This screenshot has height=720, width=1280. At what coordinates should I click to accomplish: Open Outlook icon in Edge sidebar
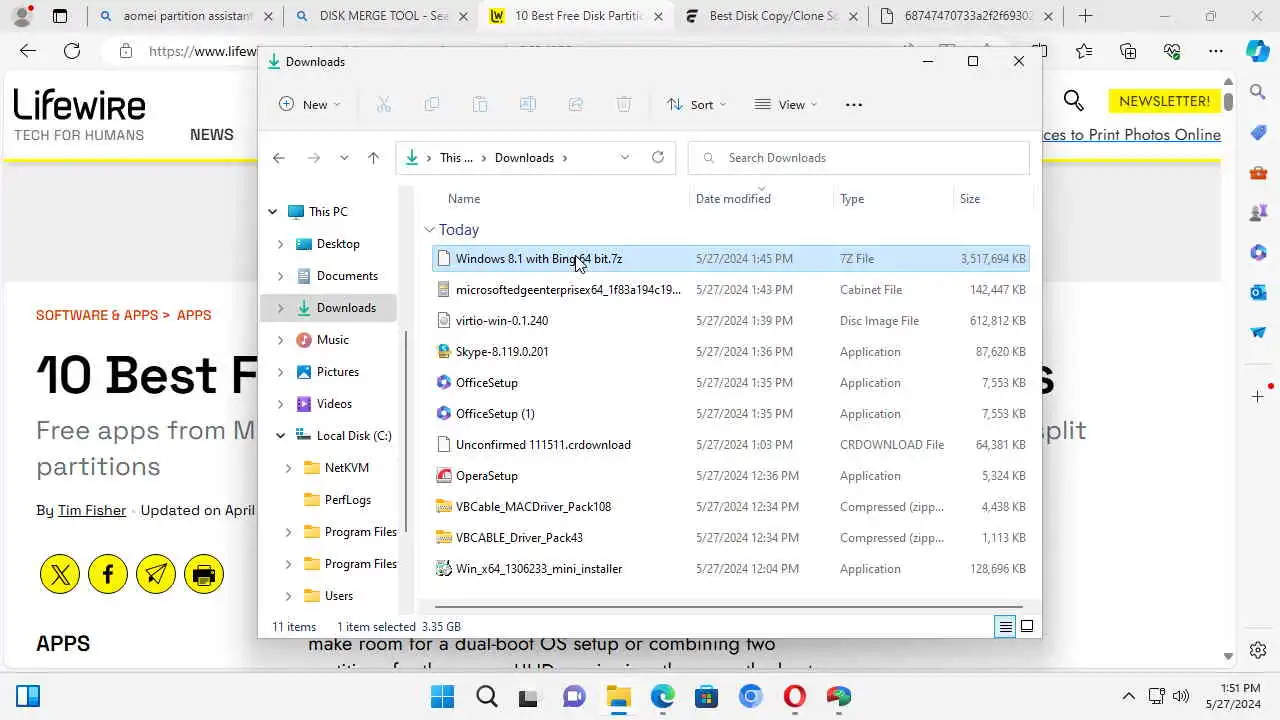1258,292
